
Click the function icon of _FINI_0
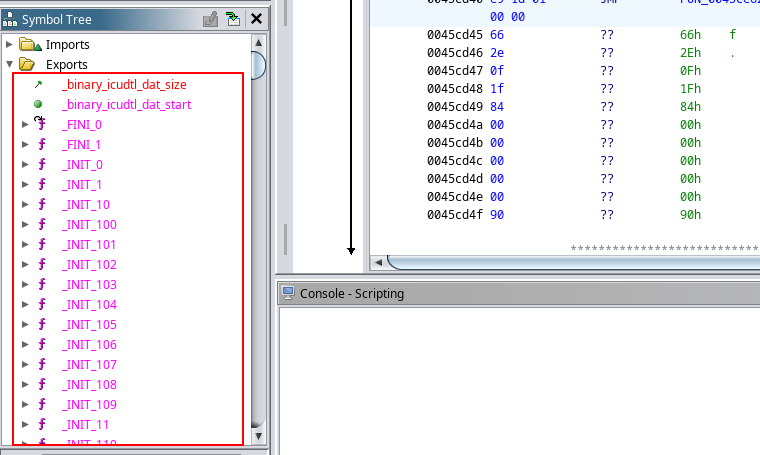41,125
